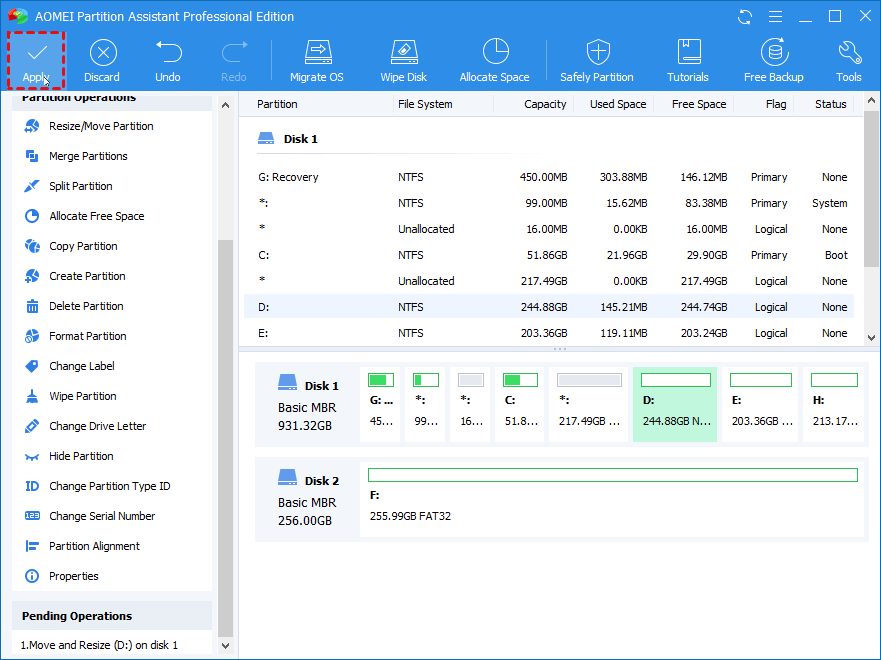
Task: Select pending operation Move and Resize (D:)
Action: click(x=99, y=645)
